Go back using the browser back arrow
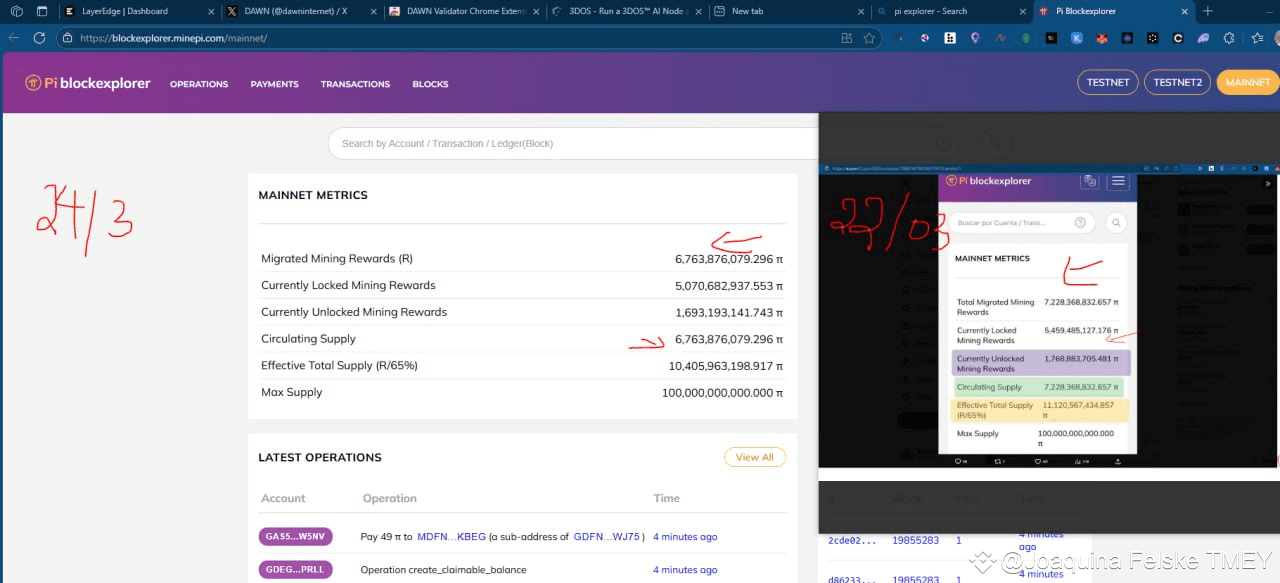The image size is (1280, 583). coord(14,38)
